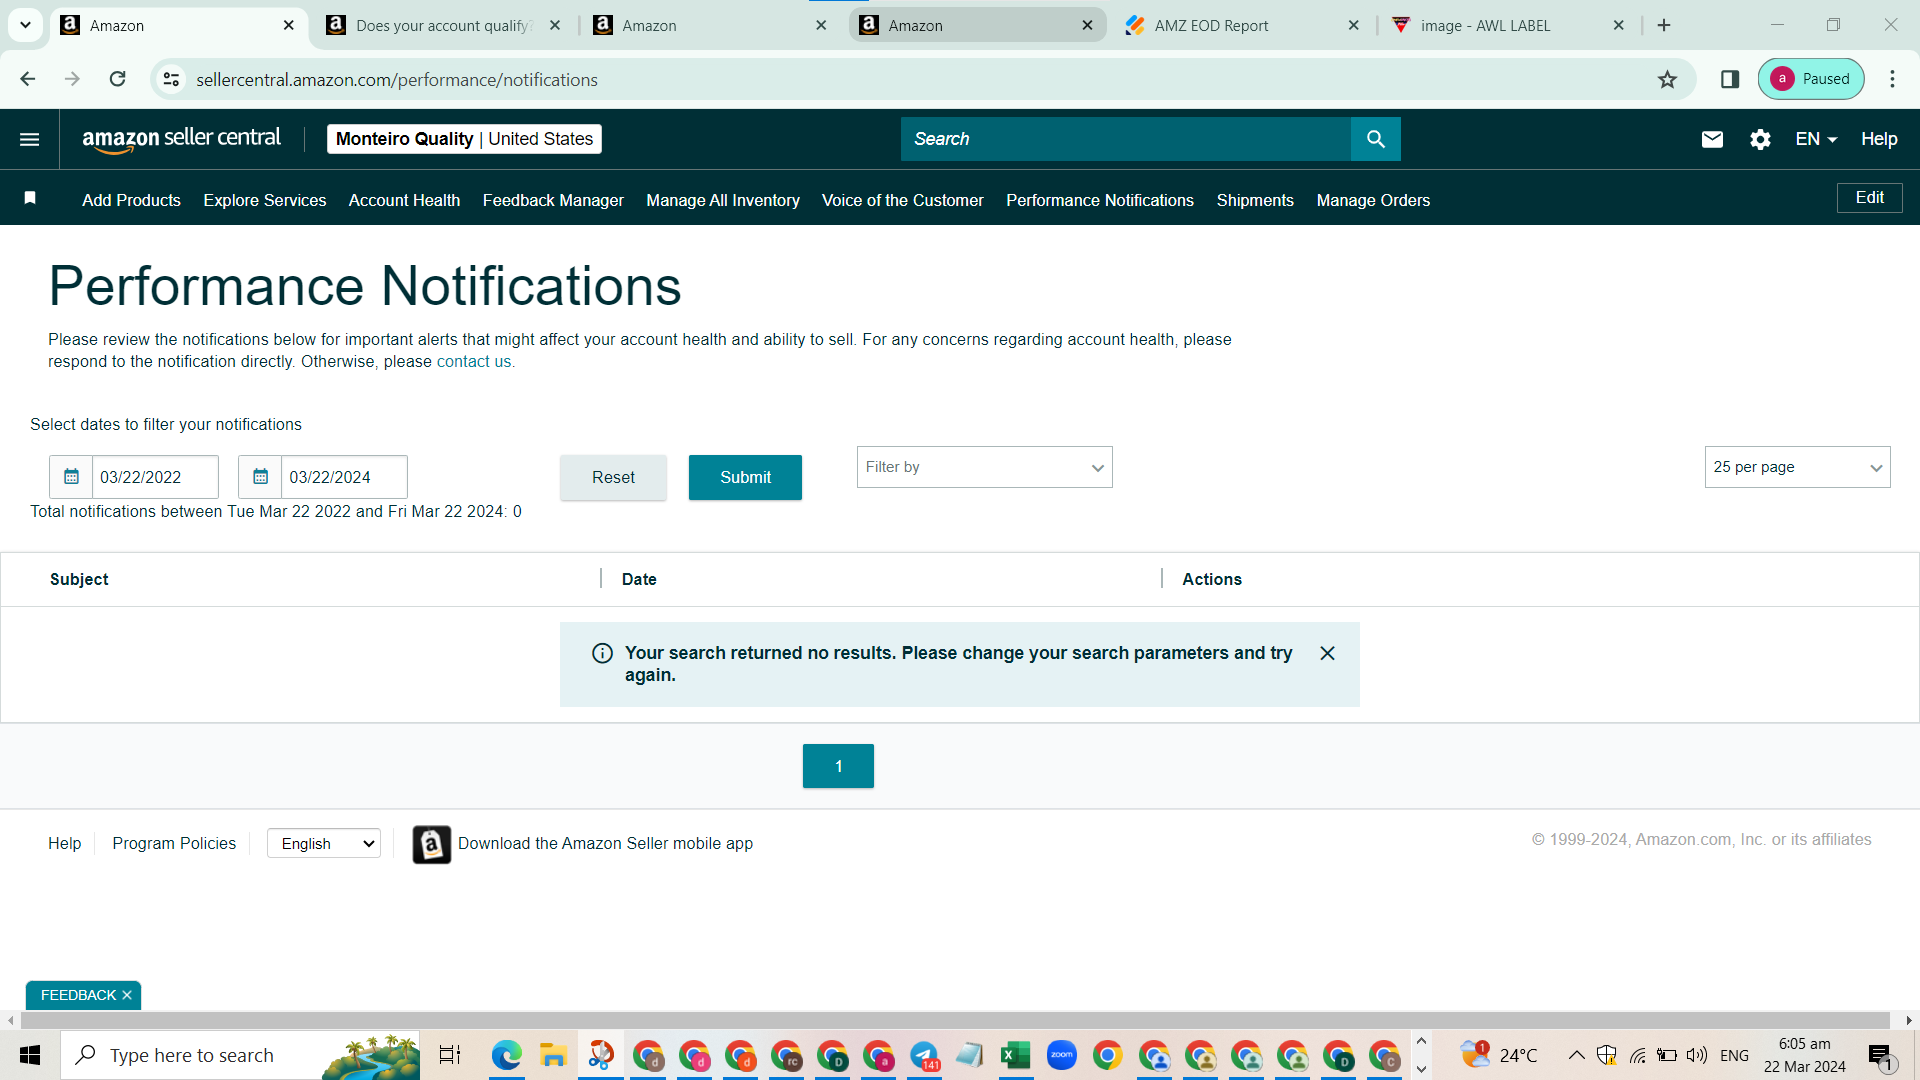Open Telegram from the taskbar
This screenshot has height=1080, width=1920.
tap(924, 1055)
